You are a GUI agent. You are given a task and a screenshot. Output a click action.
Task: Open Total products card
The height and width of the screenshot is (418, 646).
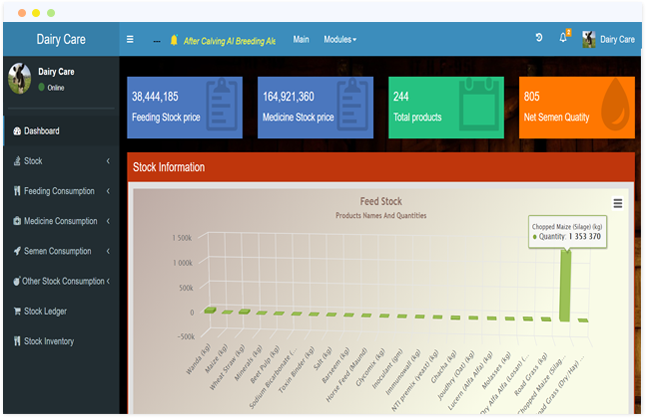[x=446, y=107]
